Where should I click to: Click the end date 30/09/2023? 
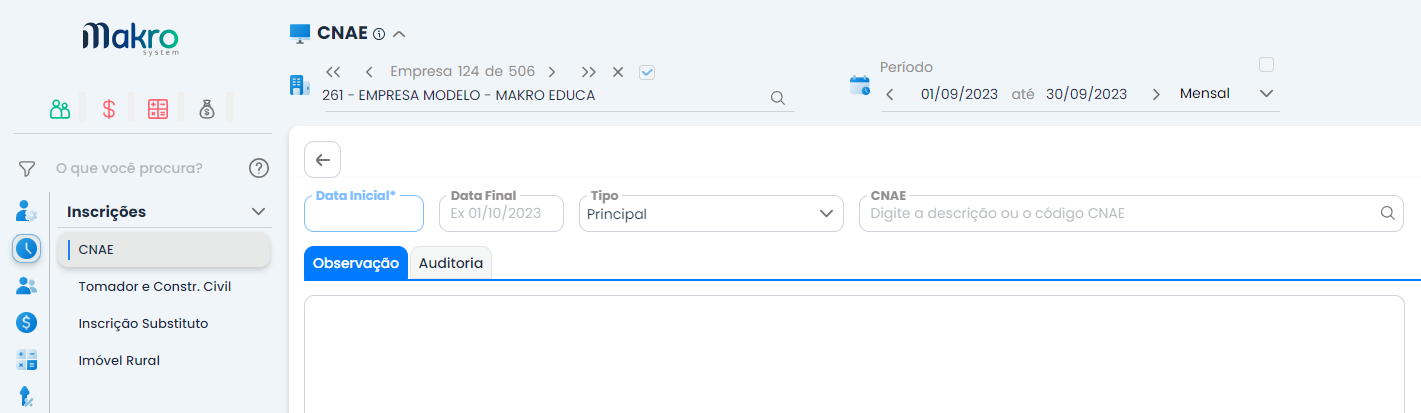[x=1086, y=94]
